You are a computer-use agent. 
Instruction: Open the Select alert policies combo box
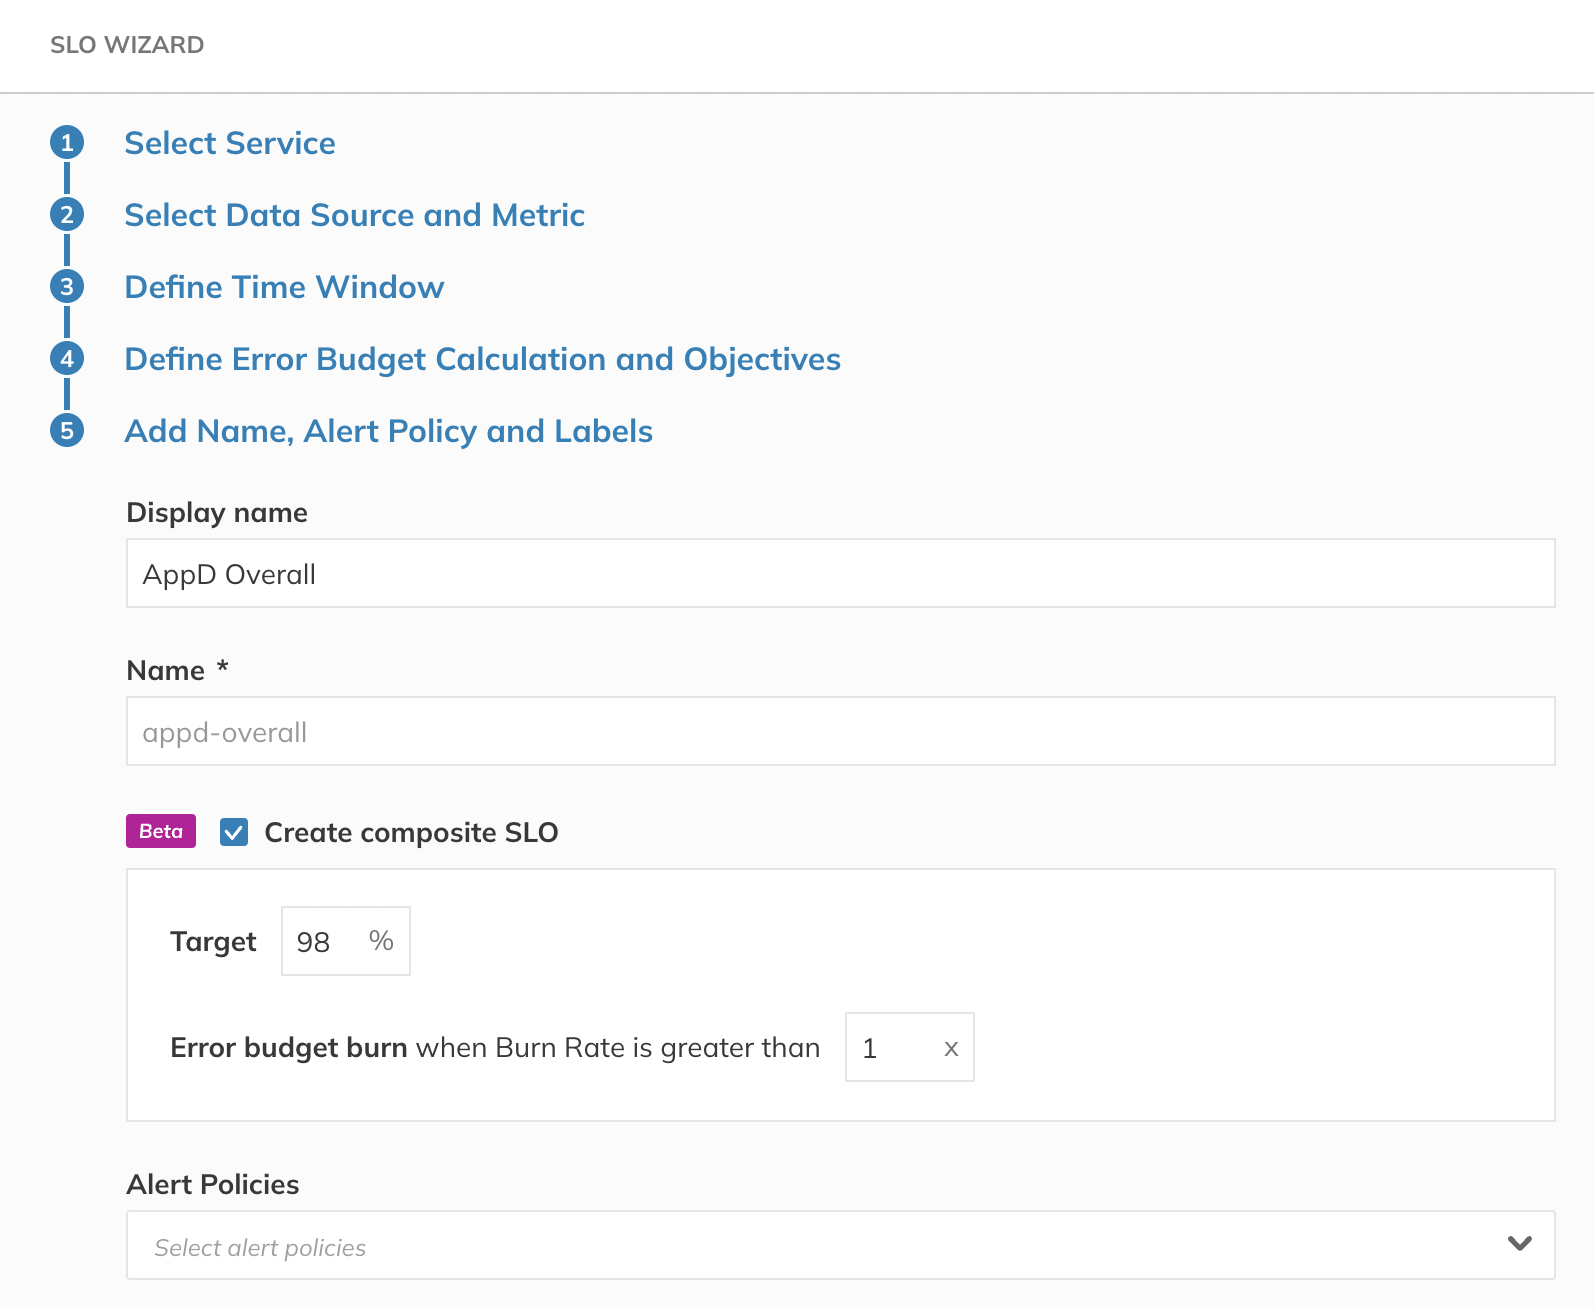[x=800, y=1246]
